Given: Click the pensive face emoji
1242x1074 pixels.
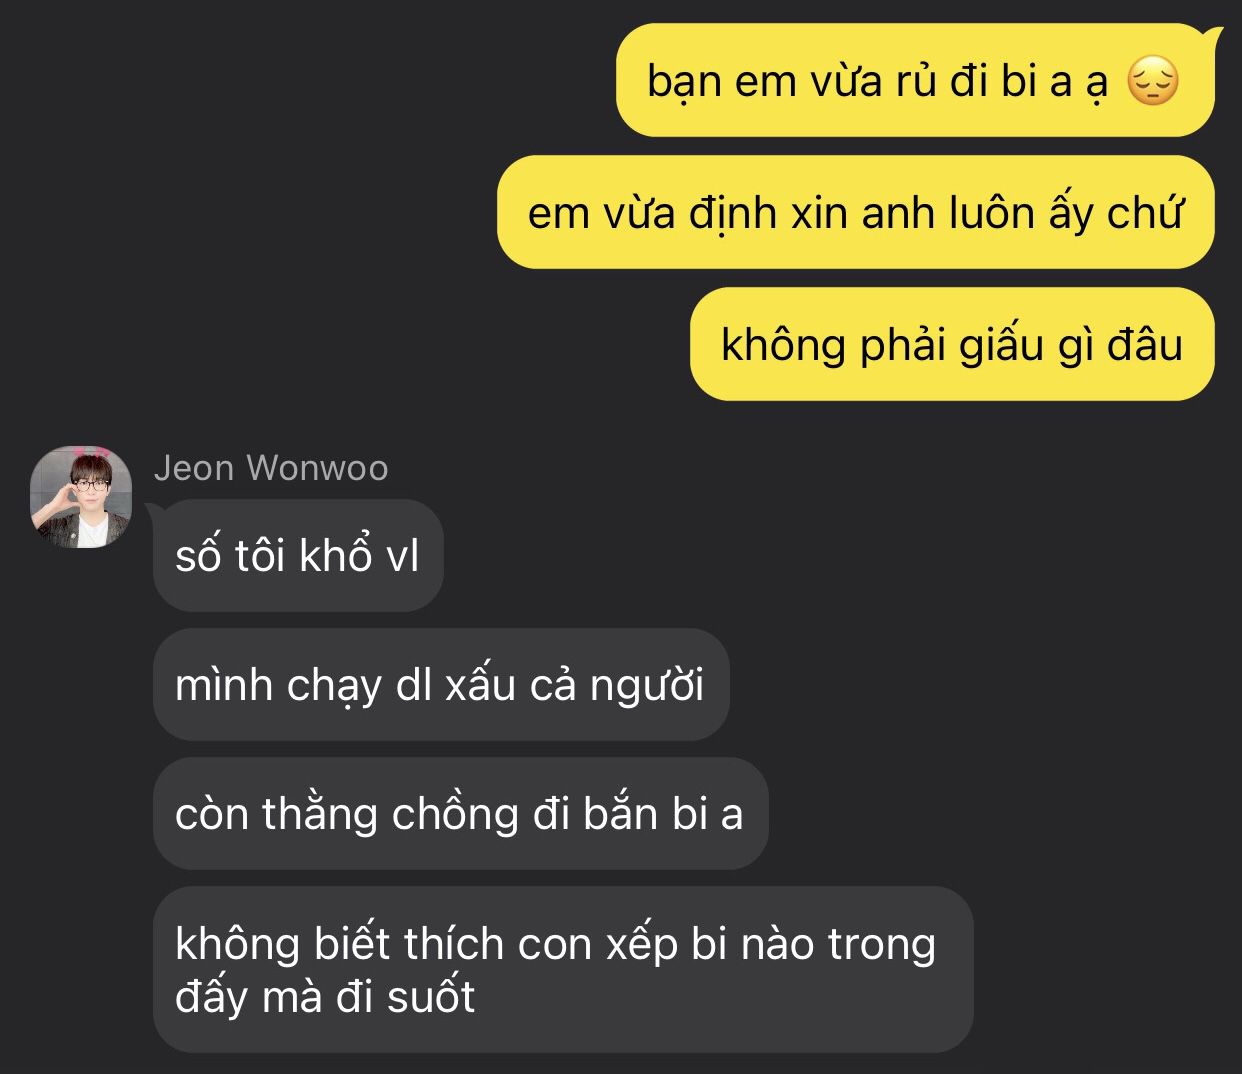Looking at the screenshot, I should click(x=1153, y=82).
